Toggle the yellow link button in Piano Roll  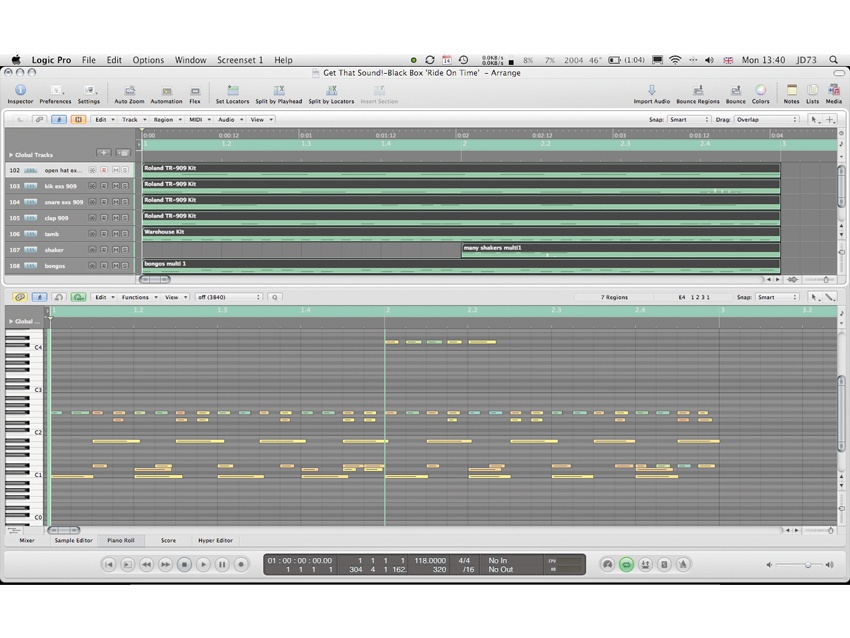click(x=20, y=297)
